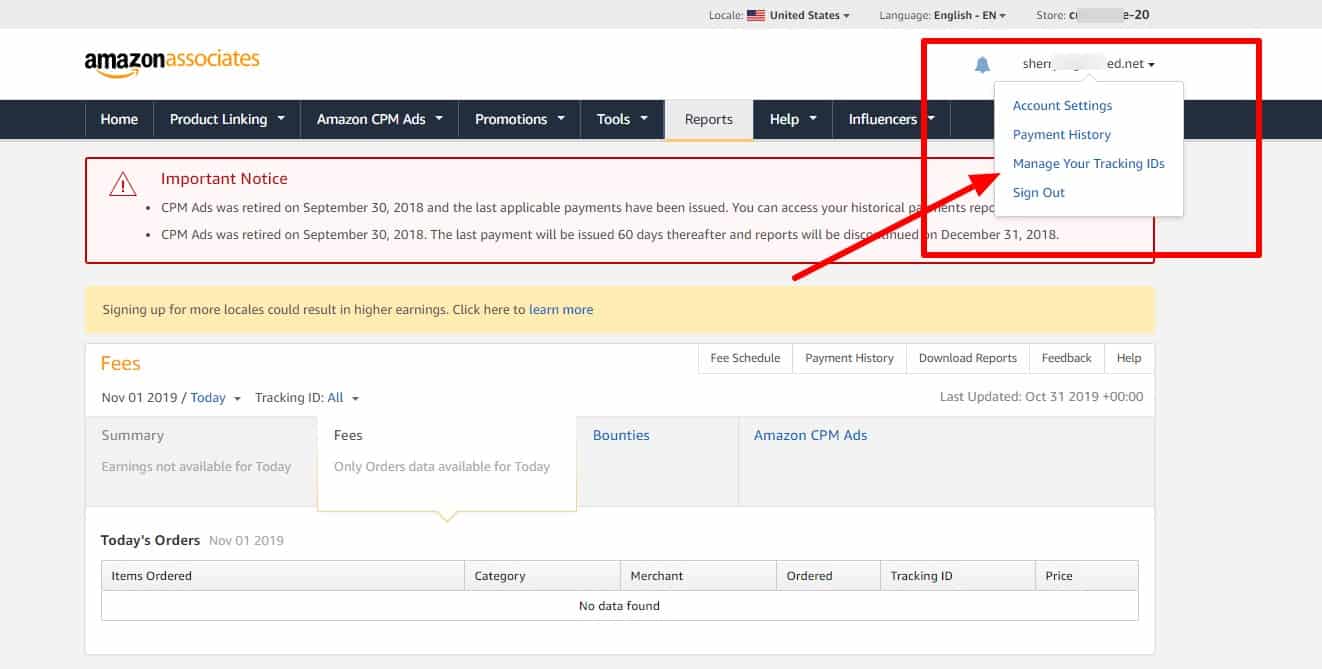Click Sign Out

[1038, 193]
